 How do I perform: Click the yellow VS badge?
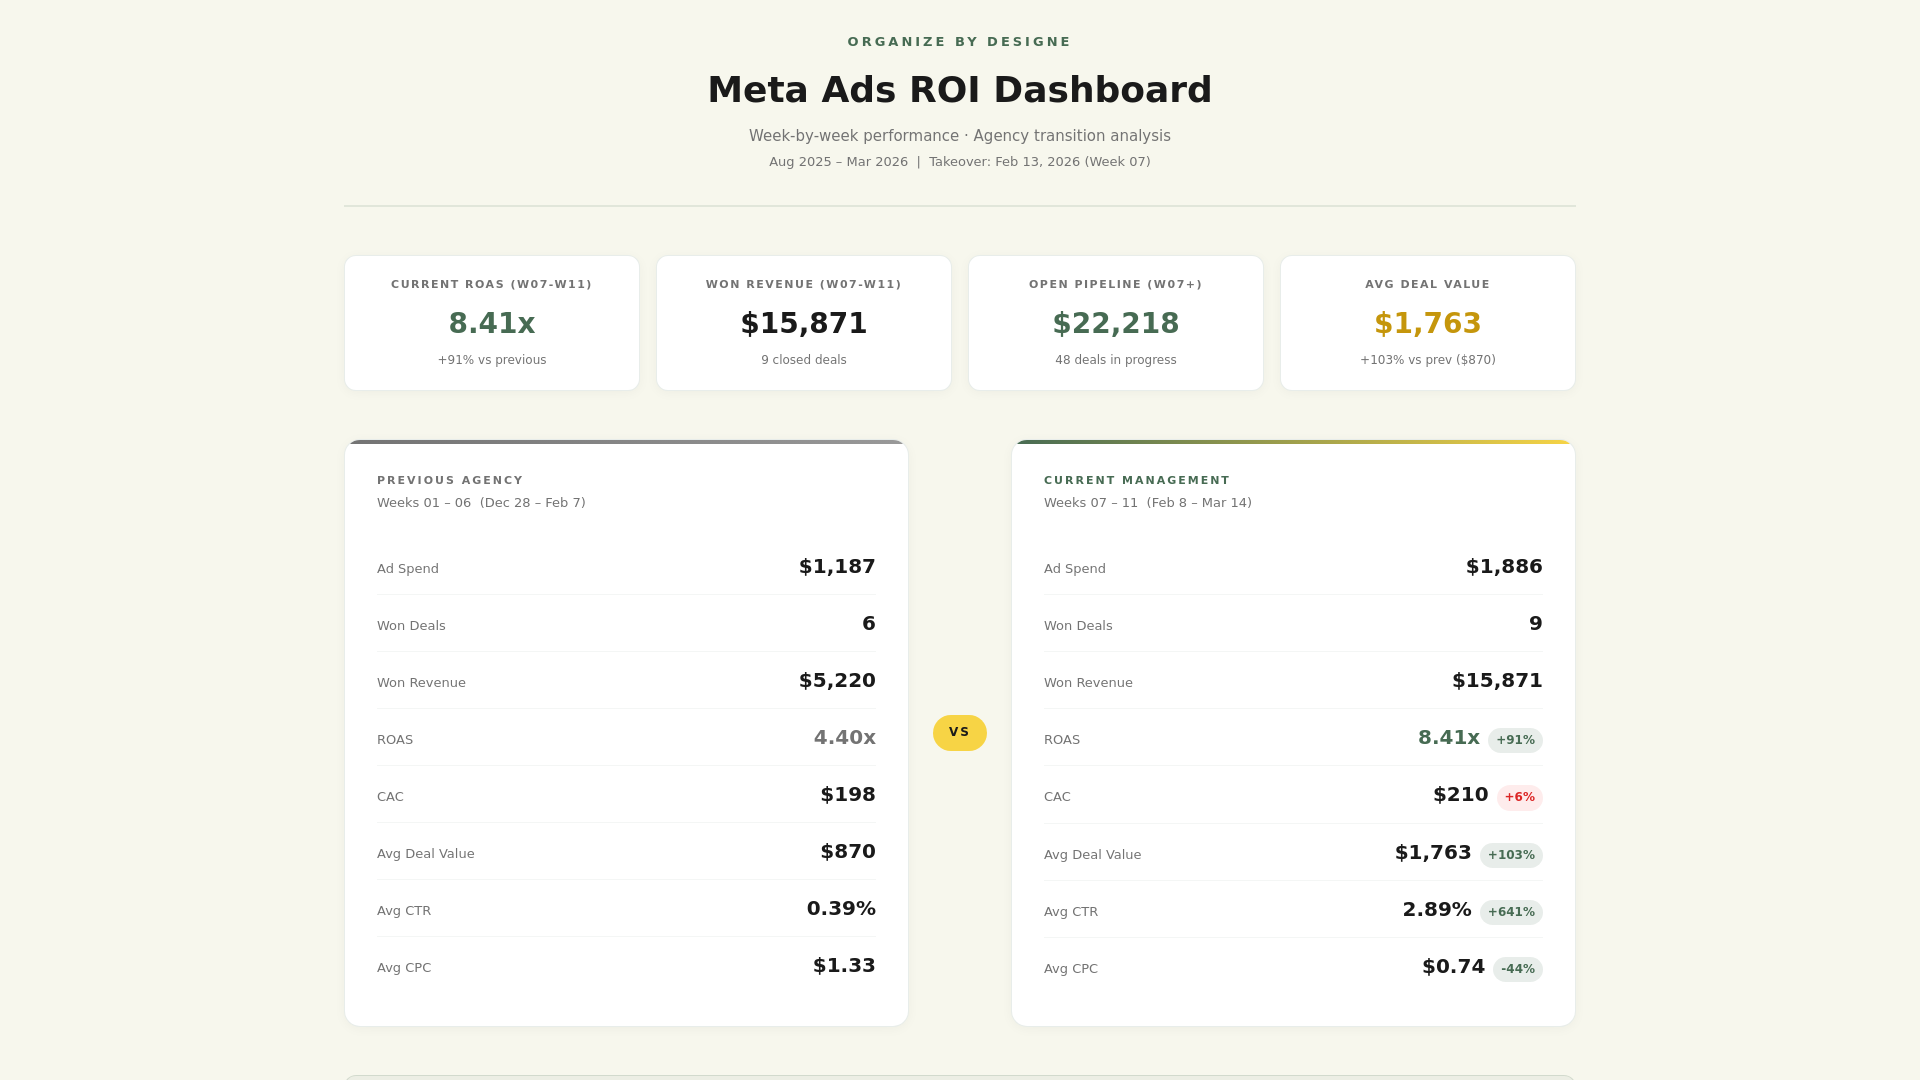coord(960,733)
